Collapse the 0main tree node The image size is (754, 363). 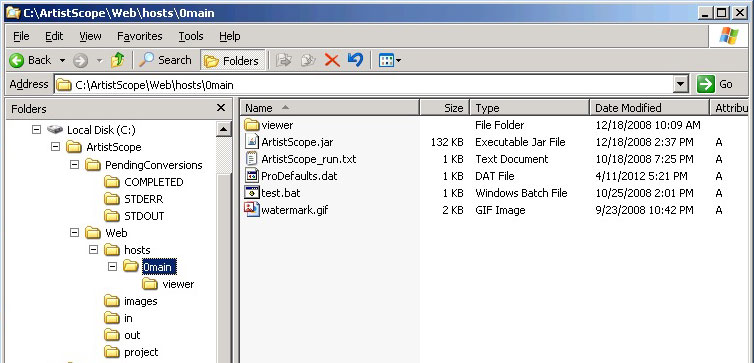(112, 266)
